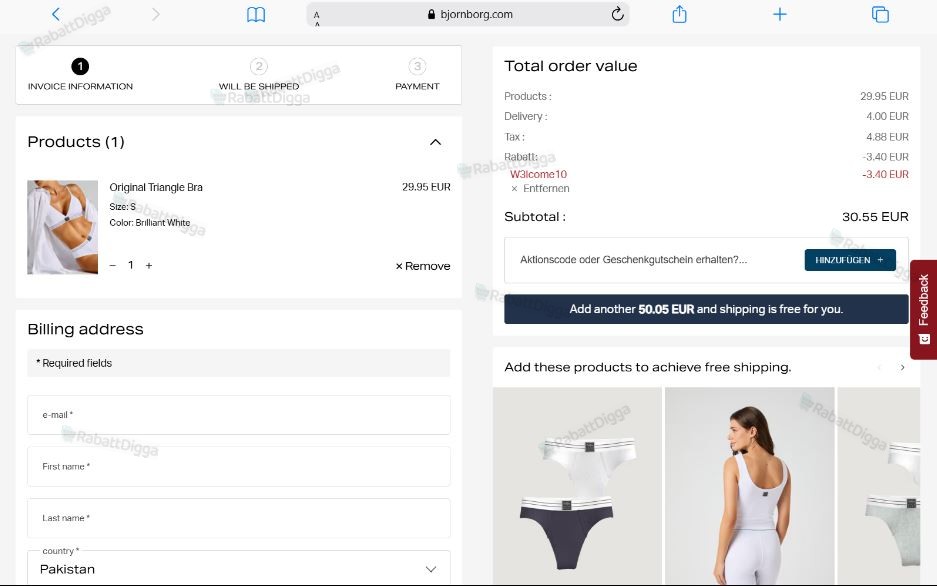Open the Safari bookmarks book icon
937x586 pixels.
256,14
